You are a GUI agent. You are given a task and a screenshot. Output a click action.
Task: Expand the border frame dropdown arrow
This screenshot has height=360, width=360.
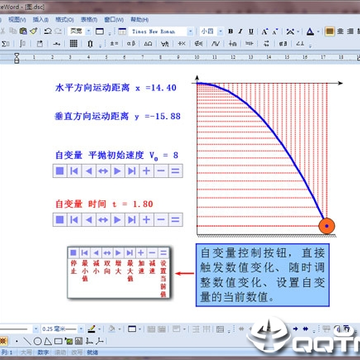coord(140,329)
